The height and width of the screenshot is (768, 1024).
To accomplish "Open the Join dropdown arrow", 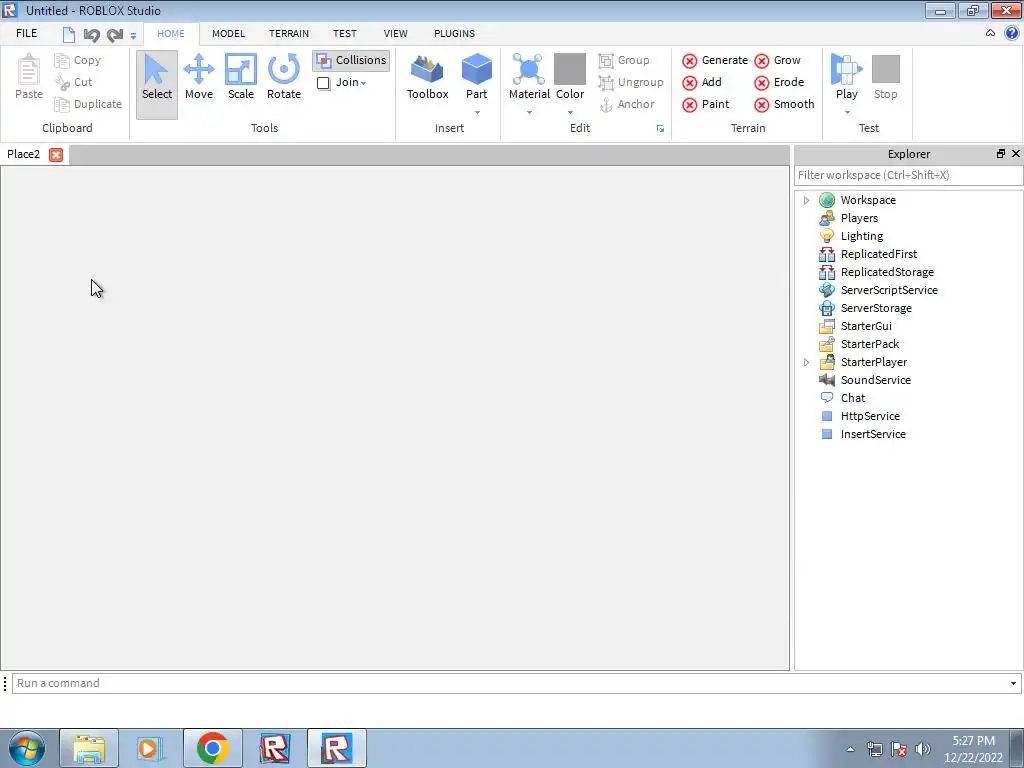I will (x=363, y=84).
